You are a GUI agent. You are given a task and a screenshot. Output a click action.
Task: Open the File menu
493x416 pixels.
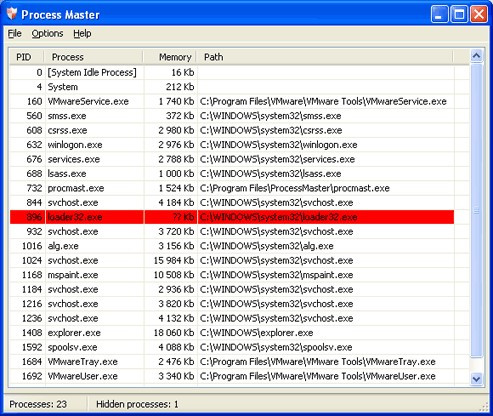(x=14, y=34)
